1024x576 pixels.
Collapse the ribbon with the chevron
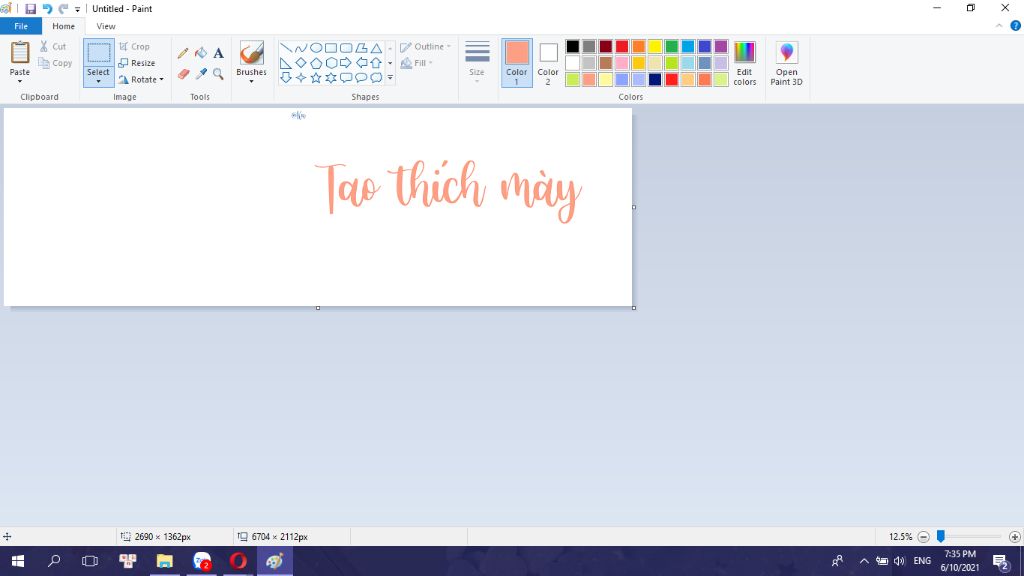999,26
